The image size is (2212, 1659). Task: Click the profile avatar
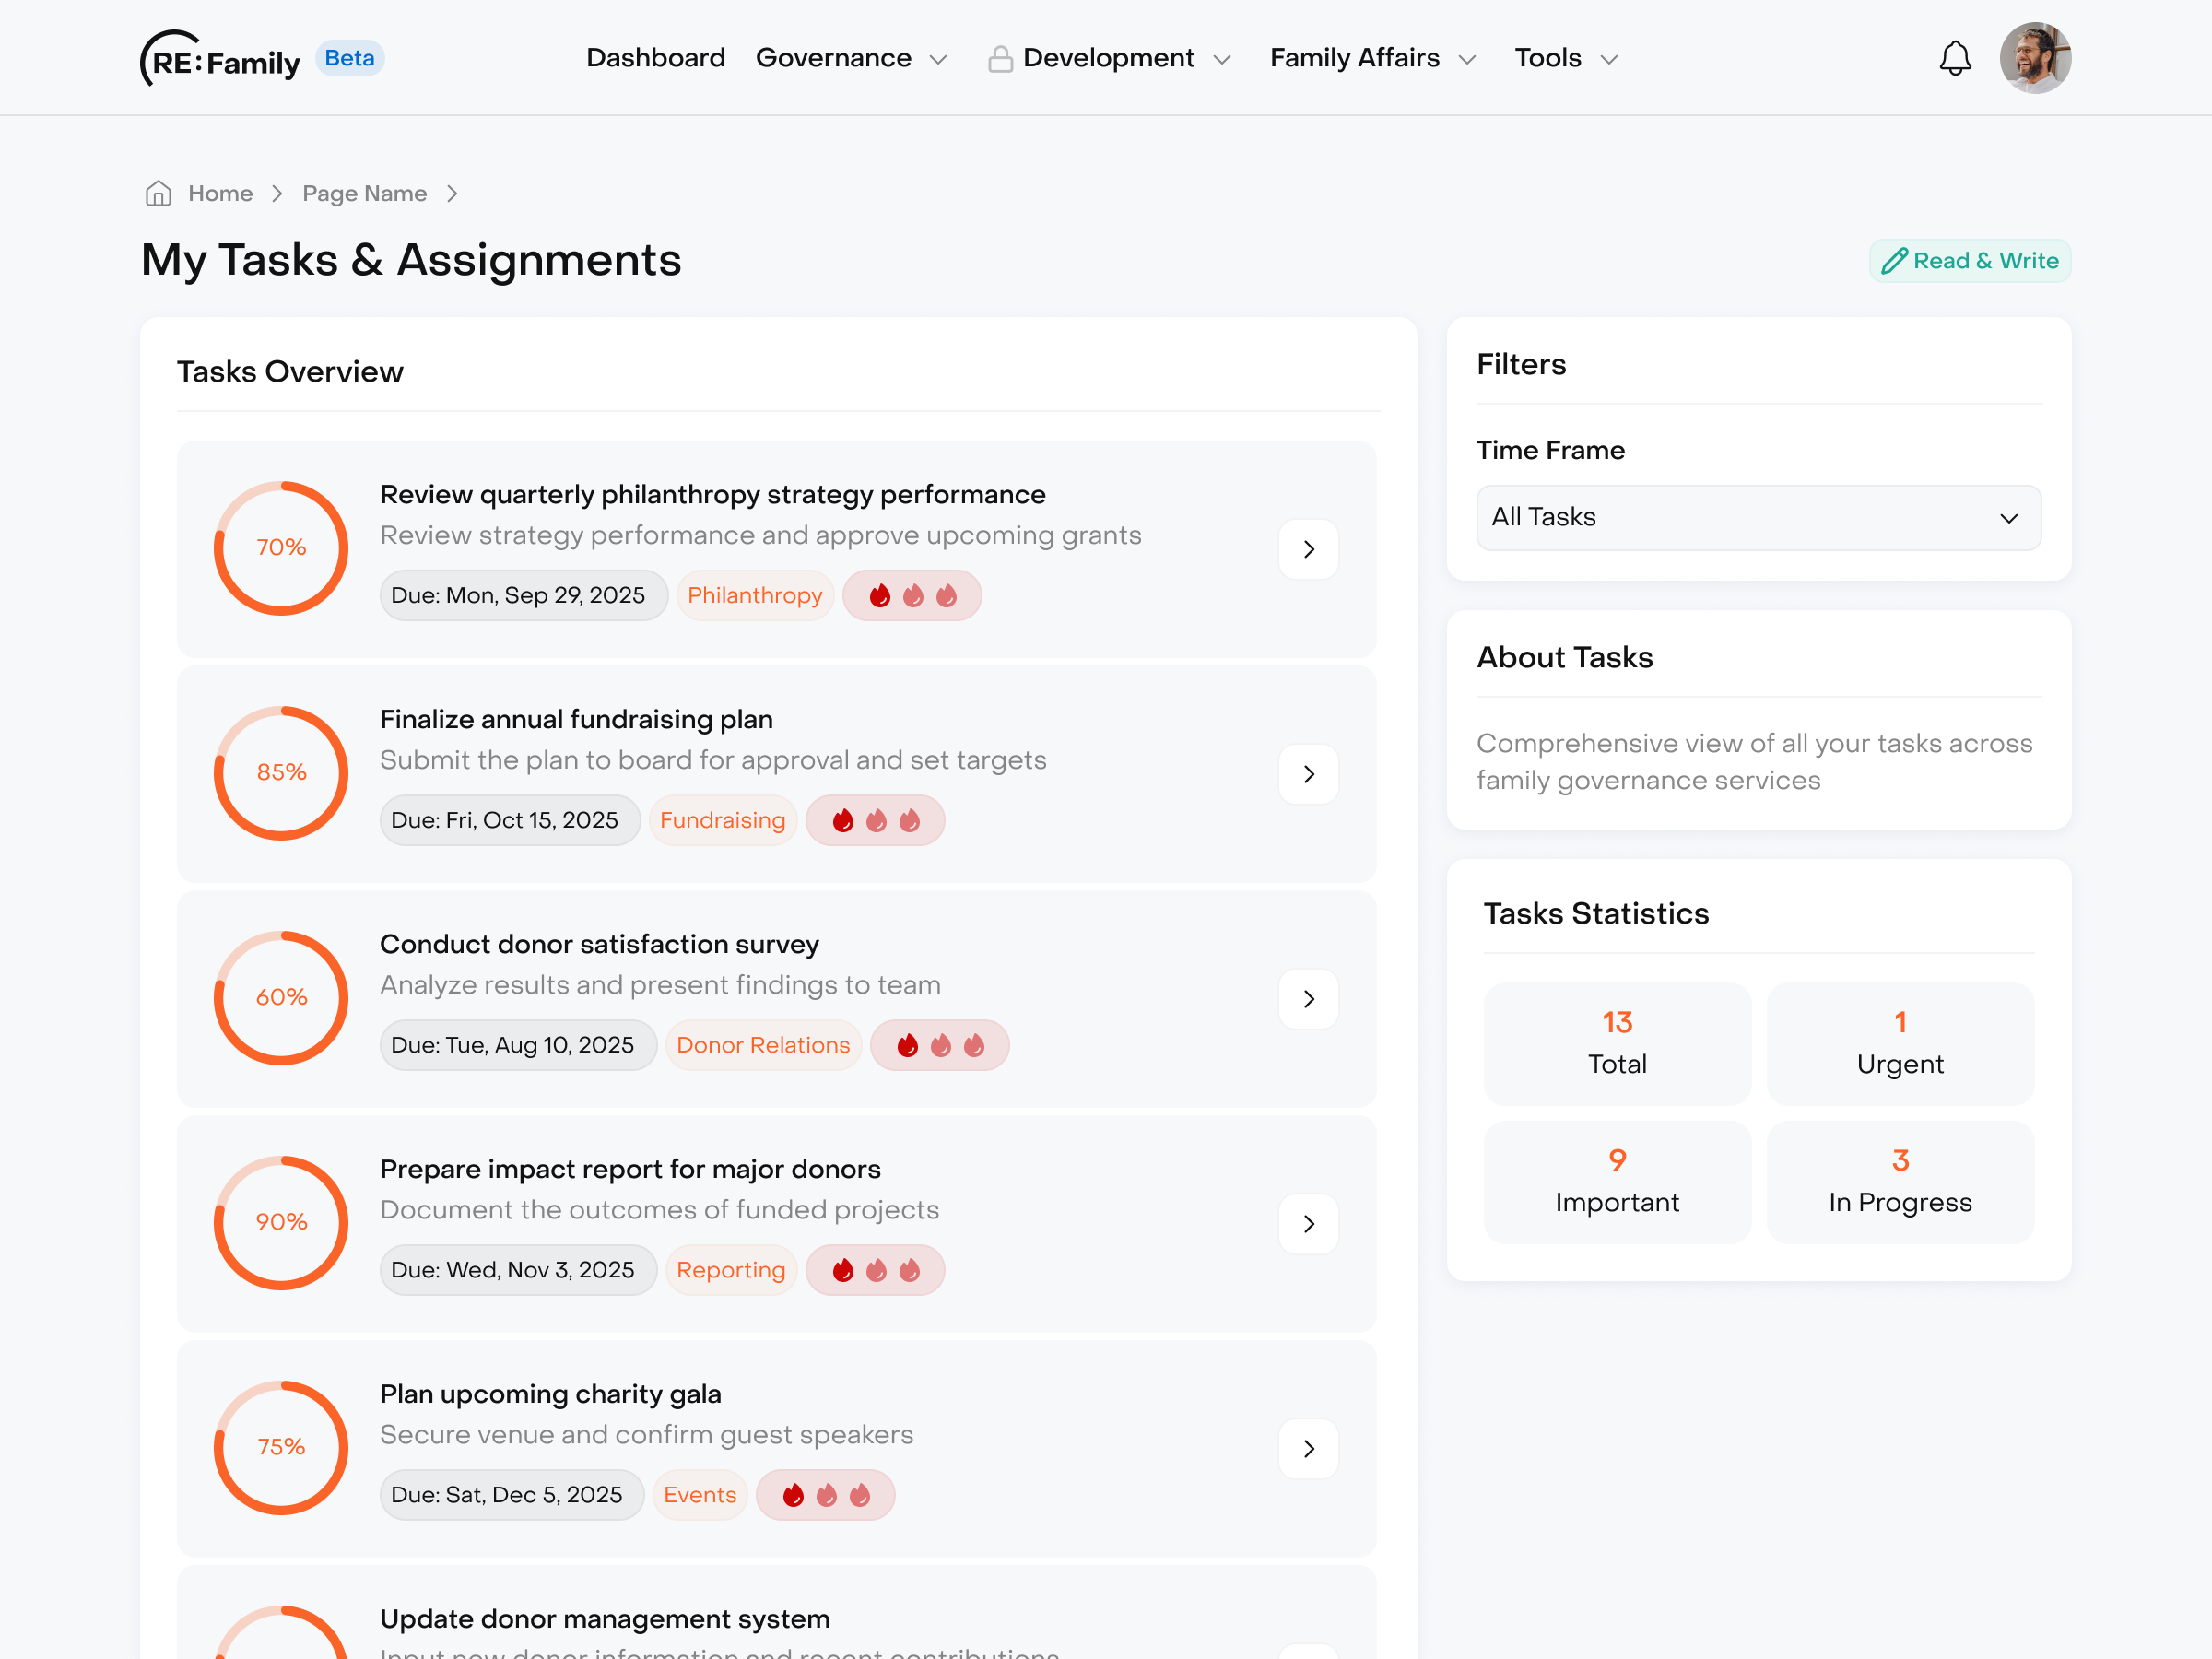pyautogui.click(x=2036, y=57)
